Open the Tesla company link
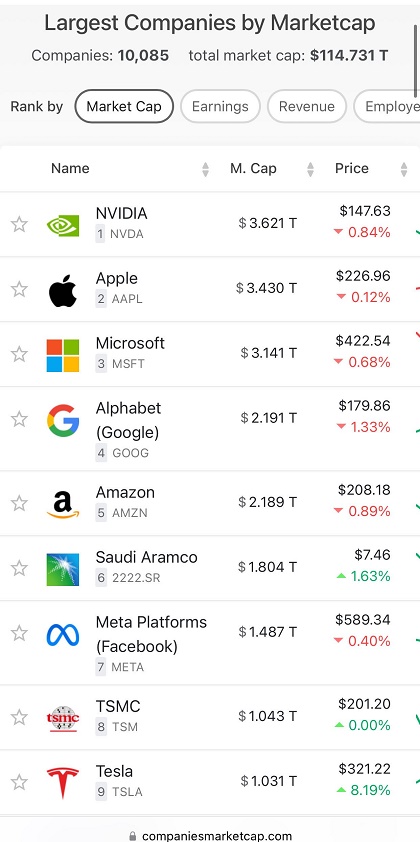The width and height of the screenshot is (420, 842). pos(114,771)
